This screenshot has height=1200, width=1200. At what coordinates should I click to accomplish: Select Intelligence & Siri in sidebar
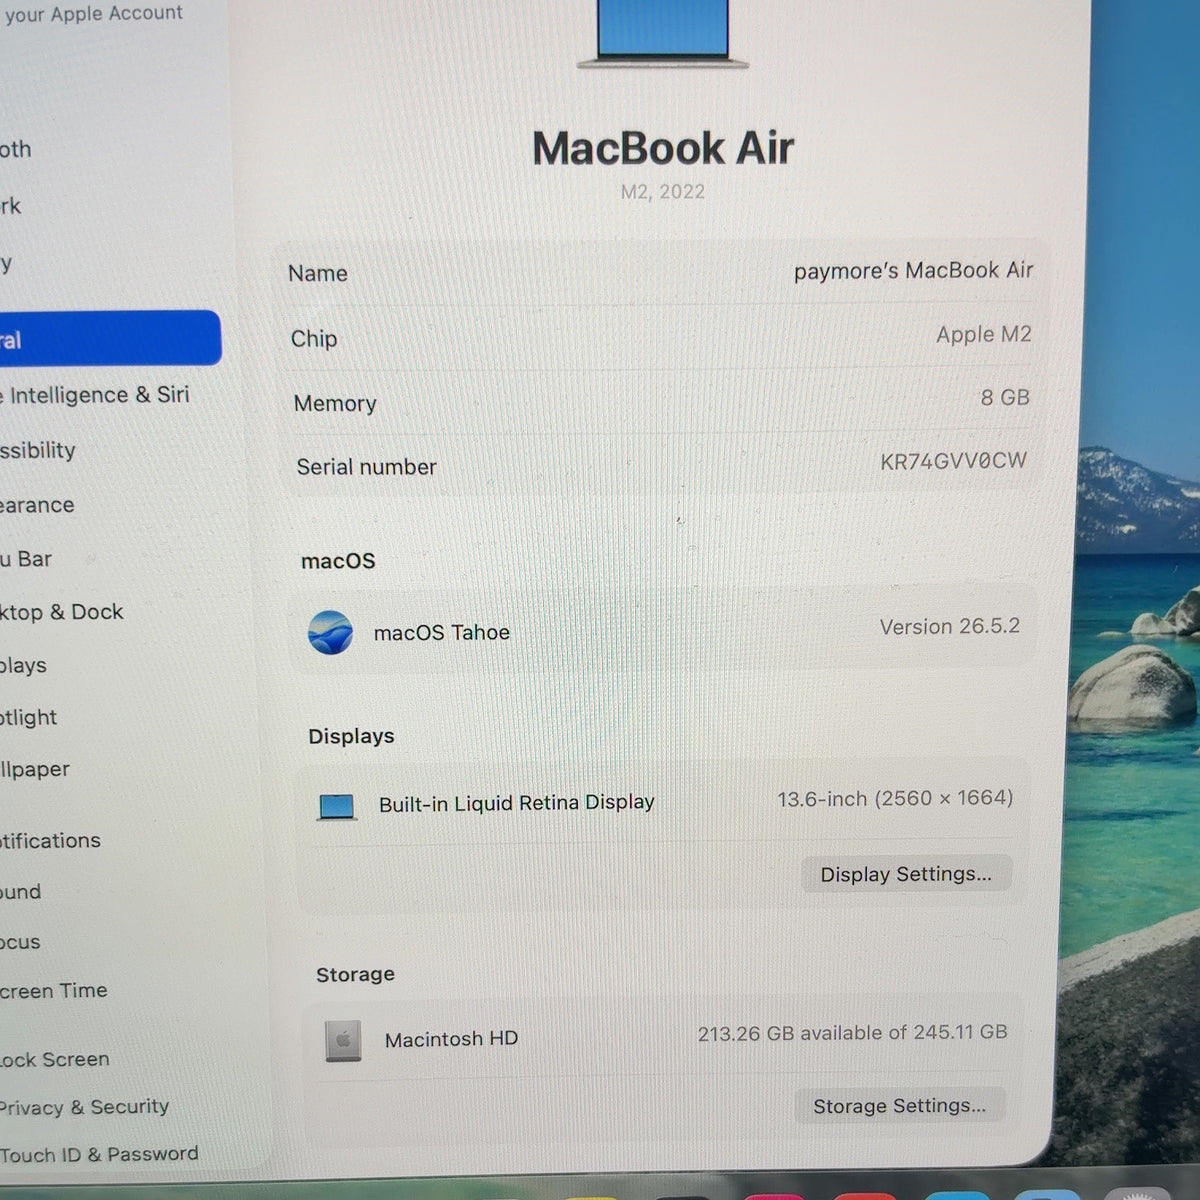click(x=95, y=395)
